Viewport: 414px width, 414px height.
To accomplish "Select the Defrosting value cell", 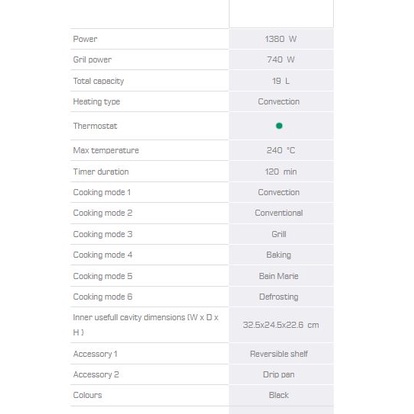I will [x=281, y=297].
